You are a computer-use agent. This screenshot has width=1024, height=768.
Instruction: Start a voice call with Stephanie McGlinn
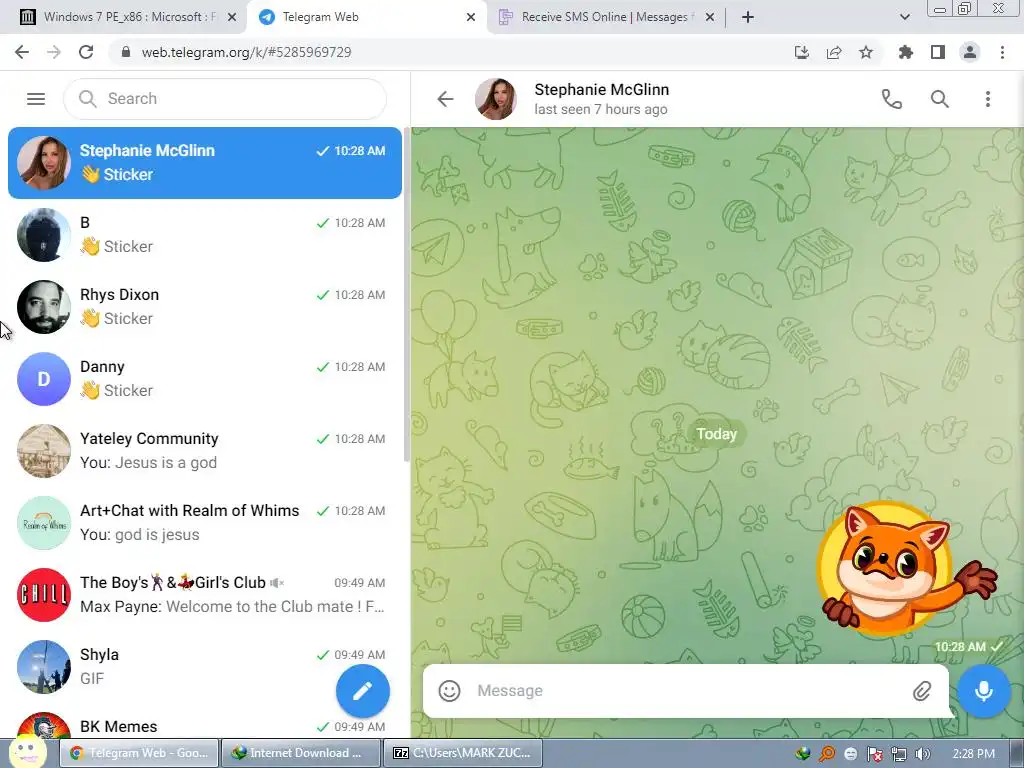click(x=891, y=99)
